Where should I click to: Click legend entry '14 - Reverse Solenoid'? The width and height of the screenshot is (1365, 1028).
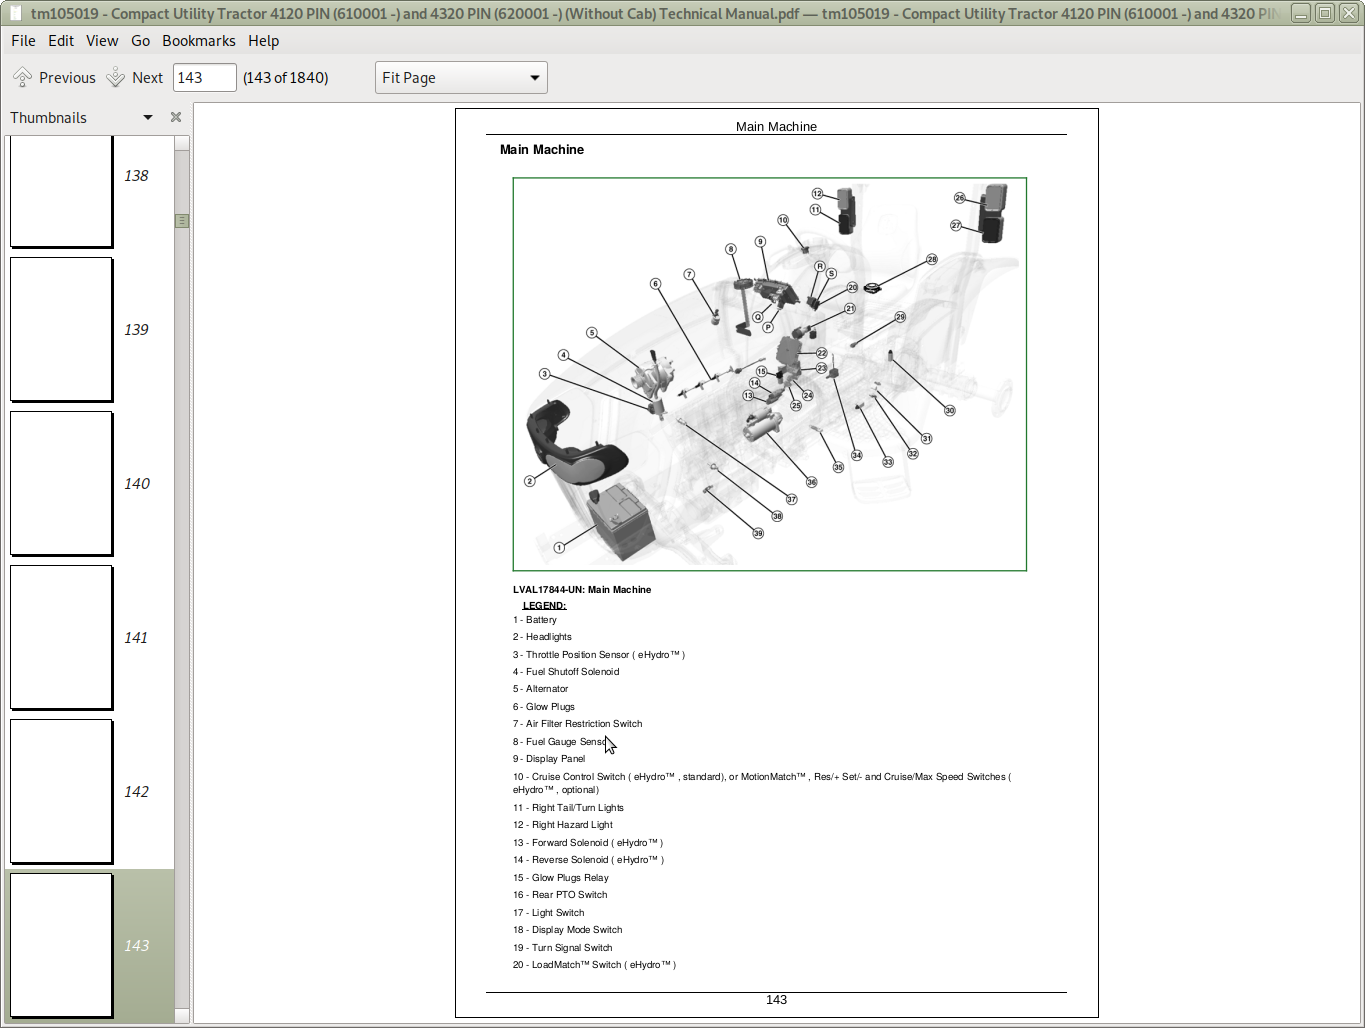pyautogui.click(x=589, y=860)
